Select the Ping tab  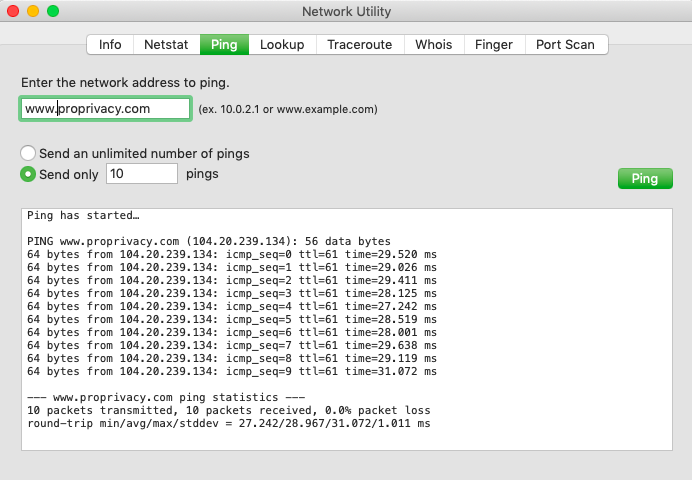pyautogui.click(x=224, y=45)
